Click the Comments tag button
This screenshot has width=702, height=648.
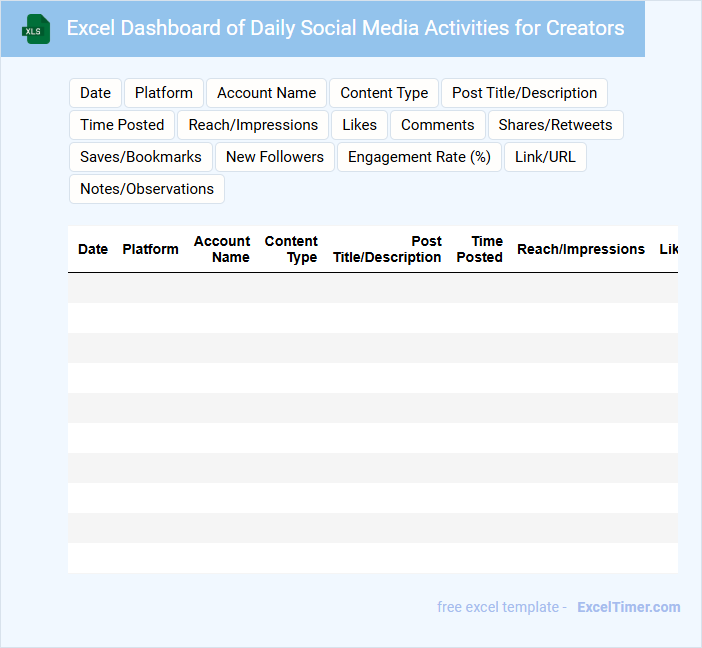click(x=438, y=125)
